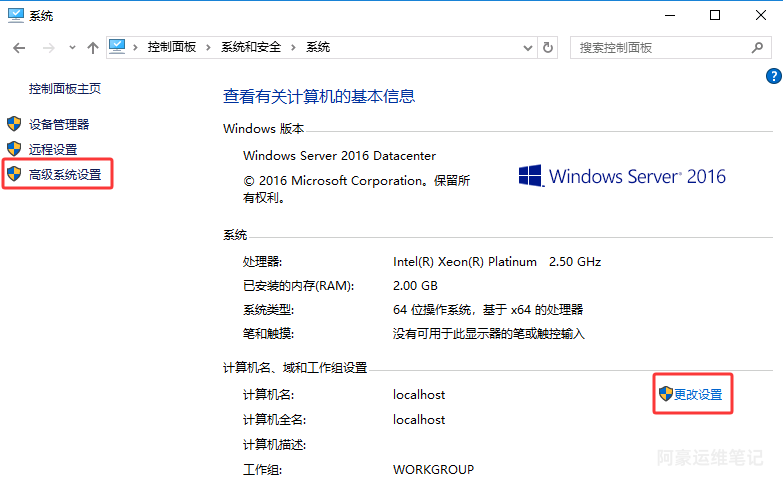Click the 已安装的内存(RAM): label
This screenshot has height=484, width=783.
298,286
